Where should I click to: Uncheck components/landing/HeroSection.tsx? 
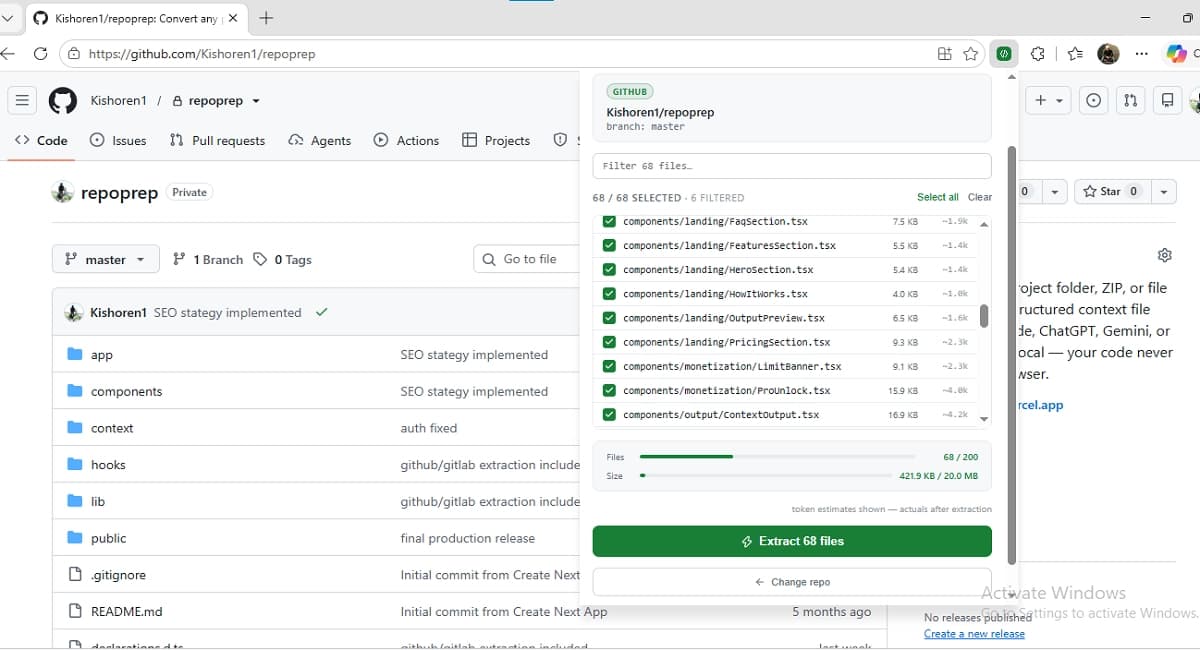[x=609, y=270]
